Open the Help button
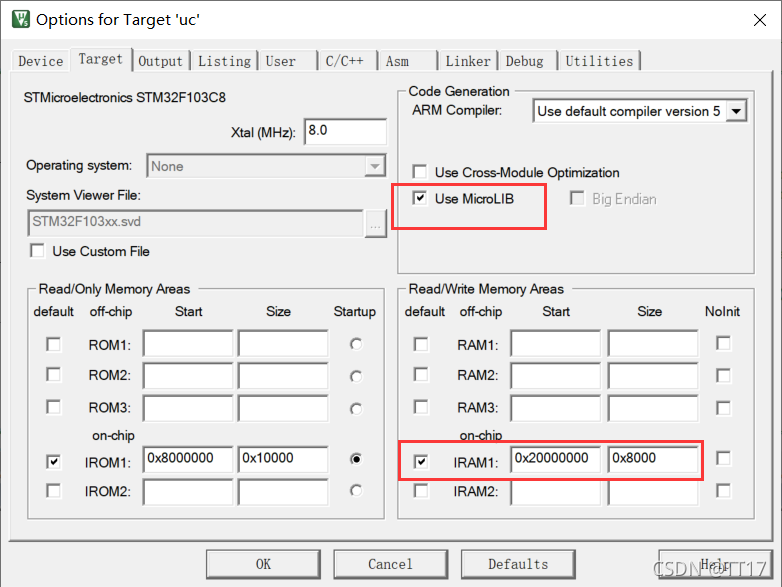This screenshot has width=782, height=587. point(715,564)
